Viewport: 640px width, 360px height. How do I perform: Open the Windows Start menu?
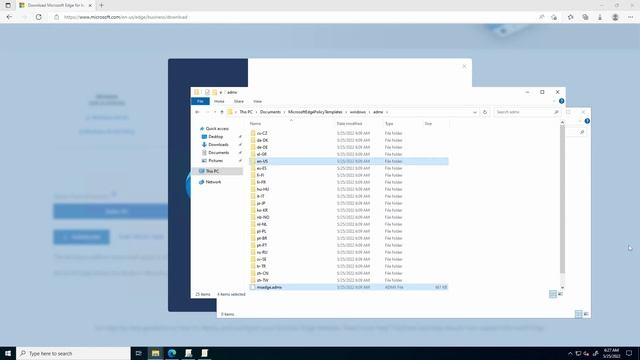pos(8,353)
